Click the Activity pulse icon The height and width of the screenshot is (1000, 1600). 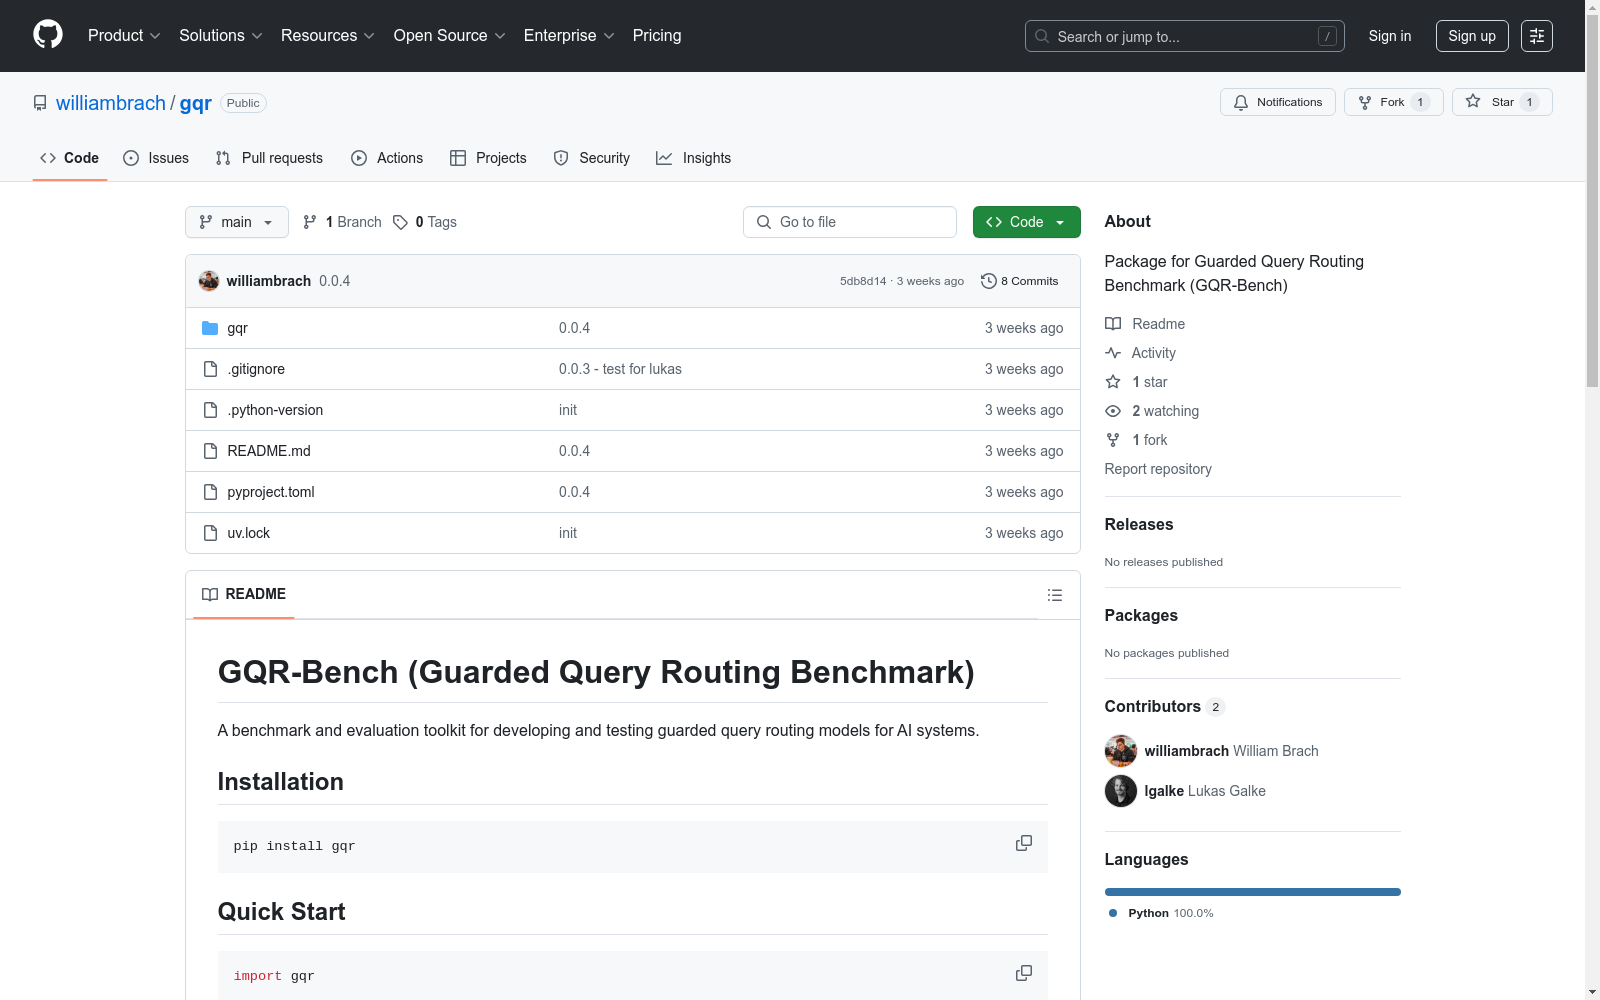1113,353
